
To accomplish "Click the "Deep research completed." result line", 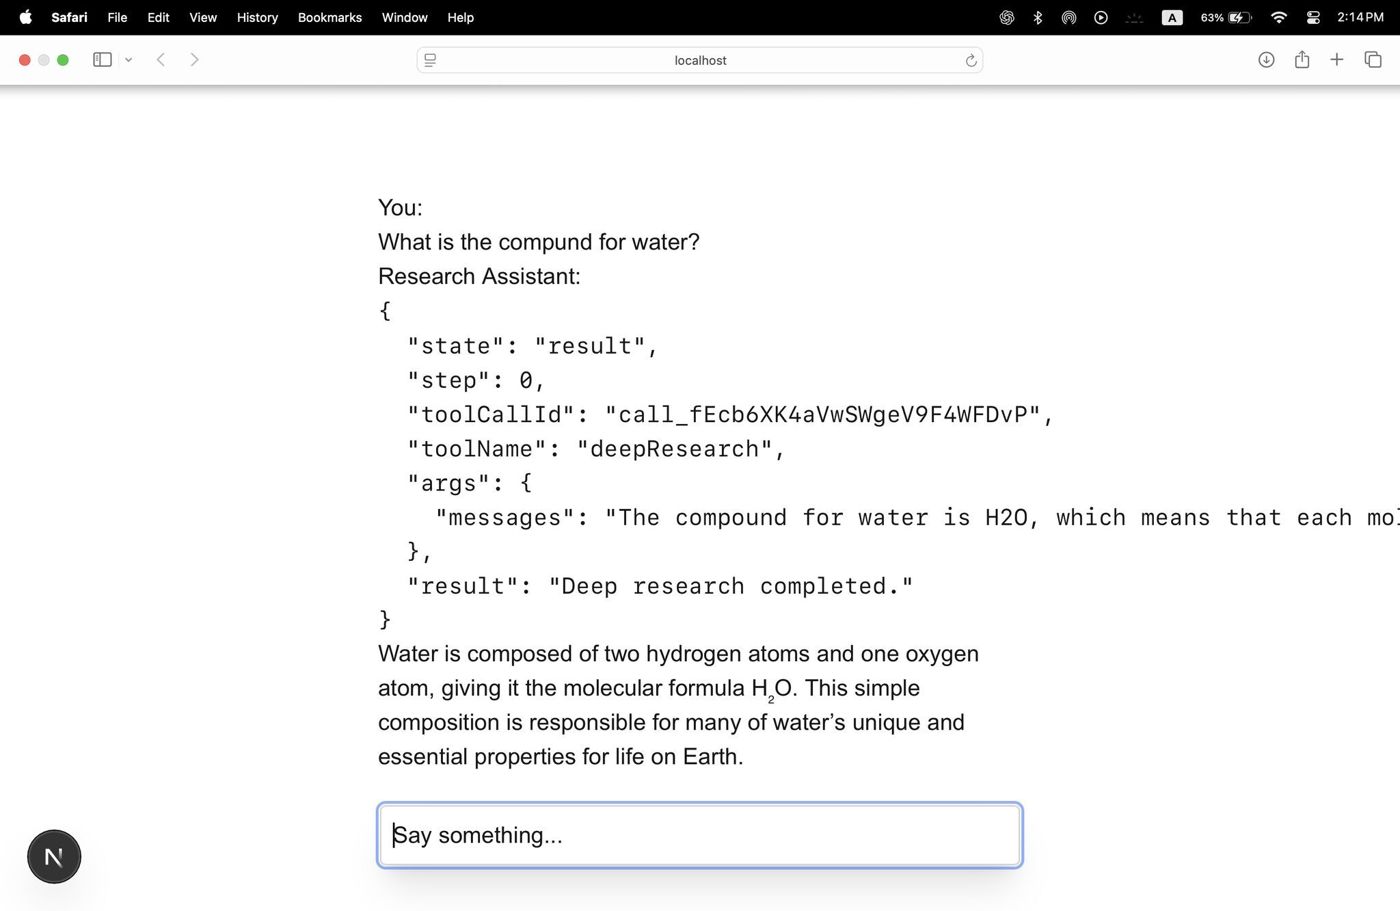I will 660,586.
